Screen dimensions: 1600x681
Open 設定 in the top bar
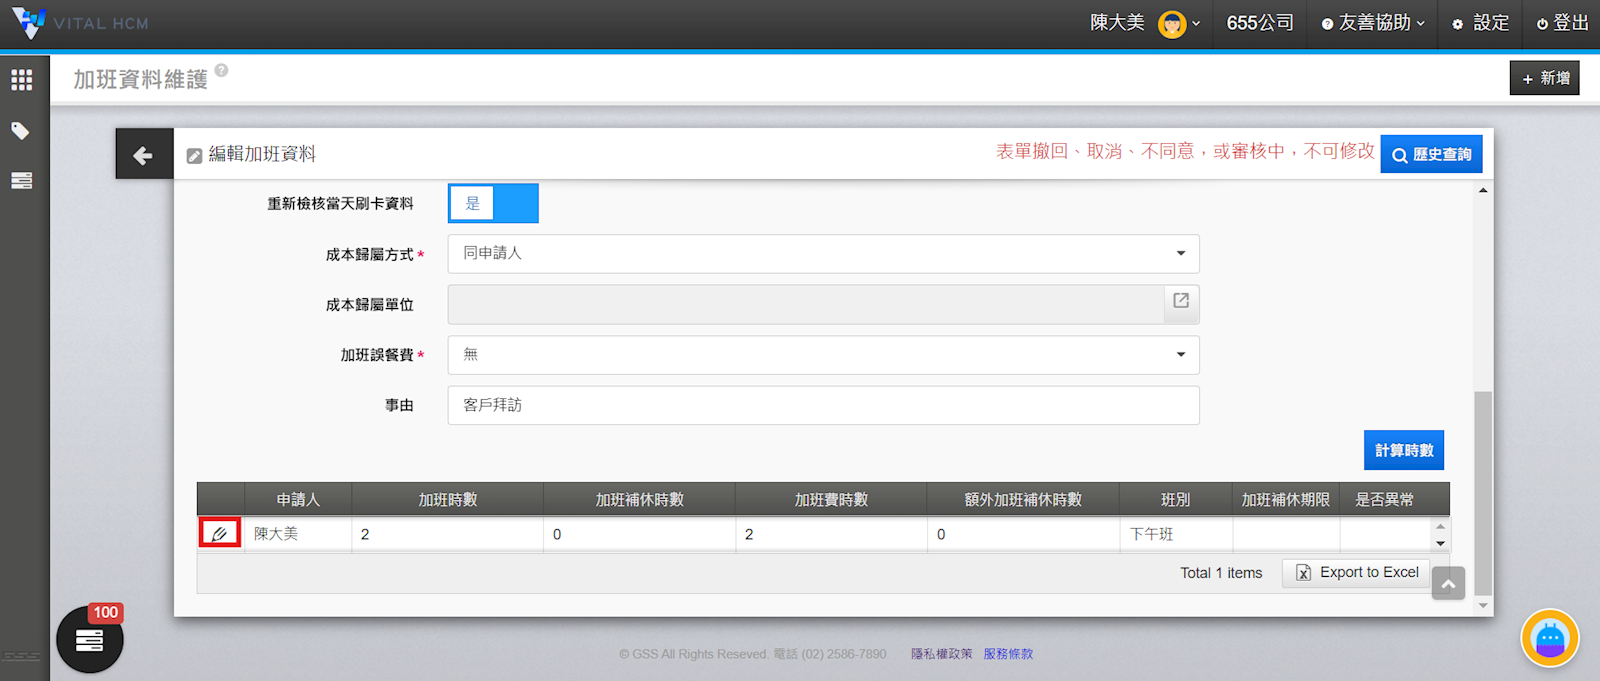click(1481, 23)
